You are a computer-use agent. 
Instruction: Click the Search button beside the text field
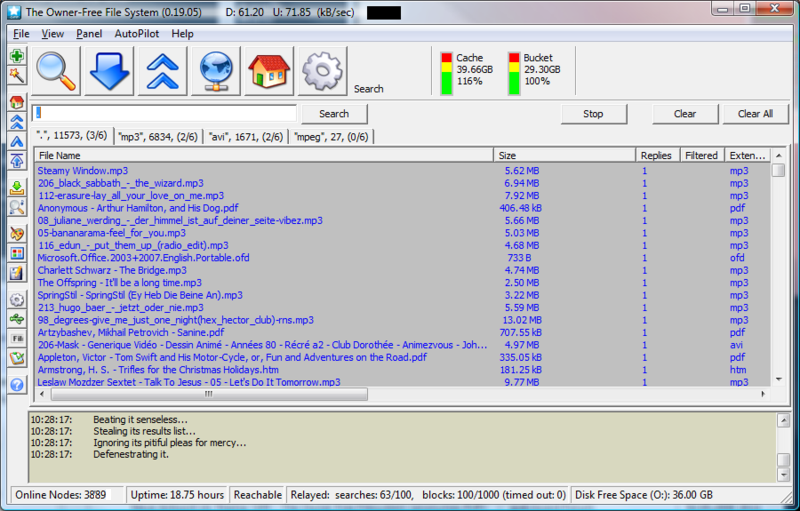[334, 114]
